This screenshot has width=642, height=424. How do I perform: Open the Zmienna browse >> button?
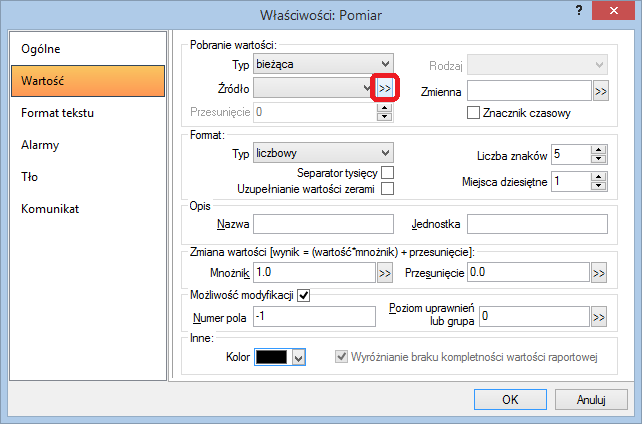(601, 91)
